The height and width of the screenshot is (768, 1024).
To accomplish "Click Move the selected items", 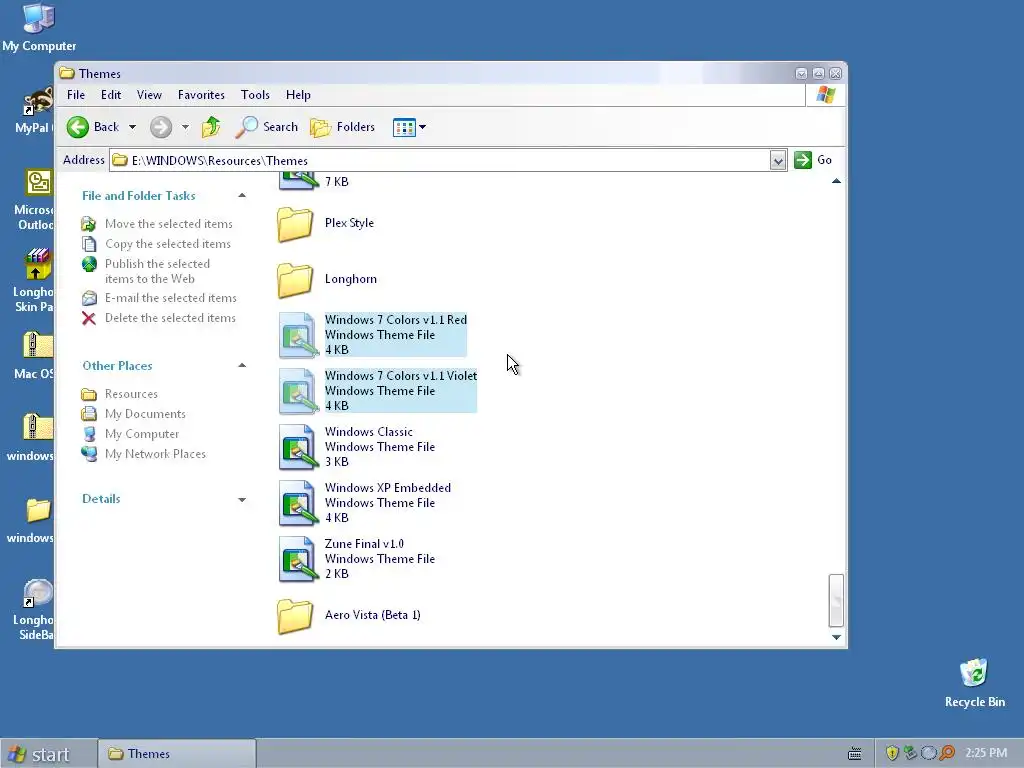I will [x=168, y=224].
